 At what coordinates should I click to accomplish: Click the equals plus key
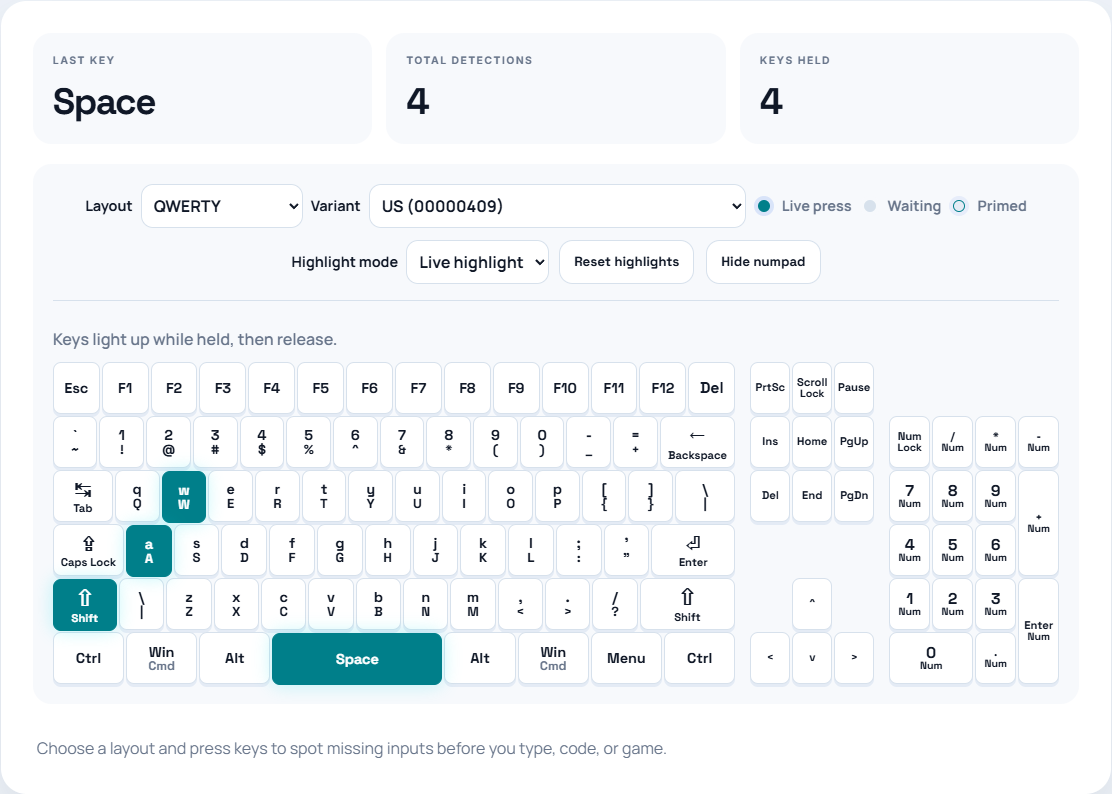coord(635,443)
